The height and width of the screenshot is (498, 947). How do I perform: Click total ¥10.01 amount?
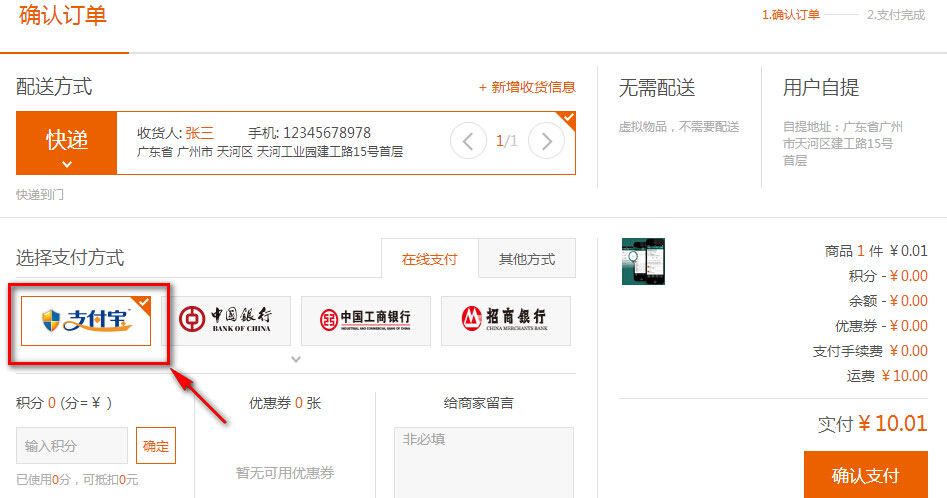[x=893, y=424]
